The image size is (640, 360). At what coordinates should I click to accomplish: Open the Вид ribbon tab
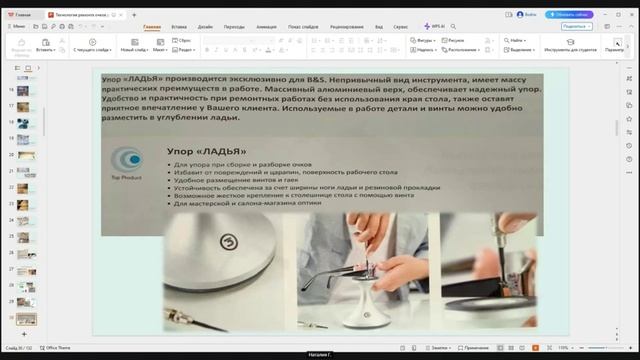[379, 27]
